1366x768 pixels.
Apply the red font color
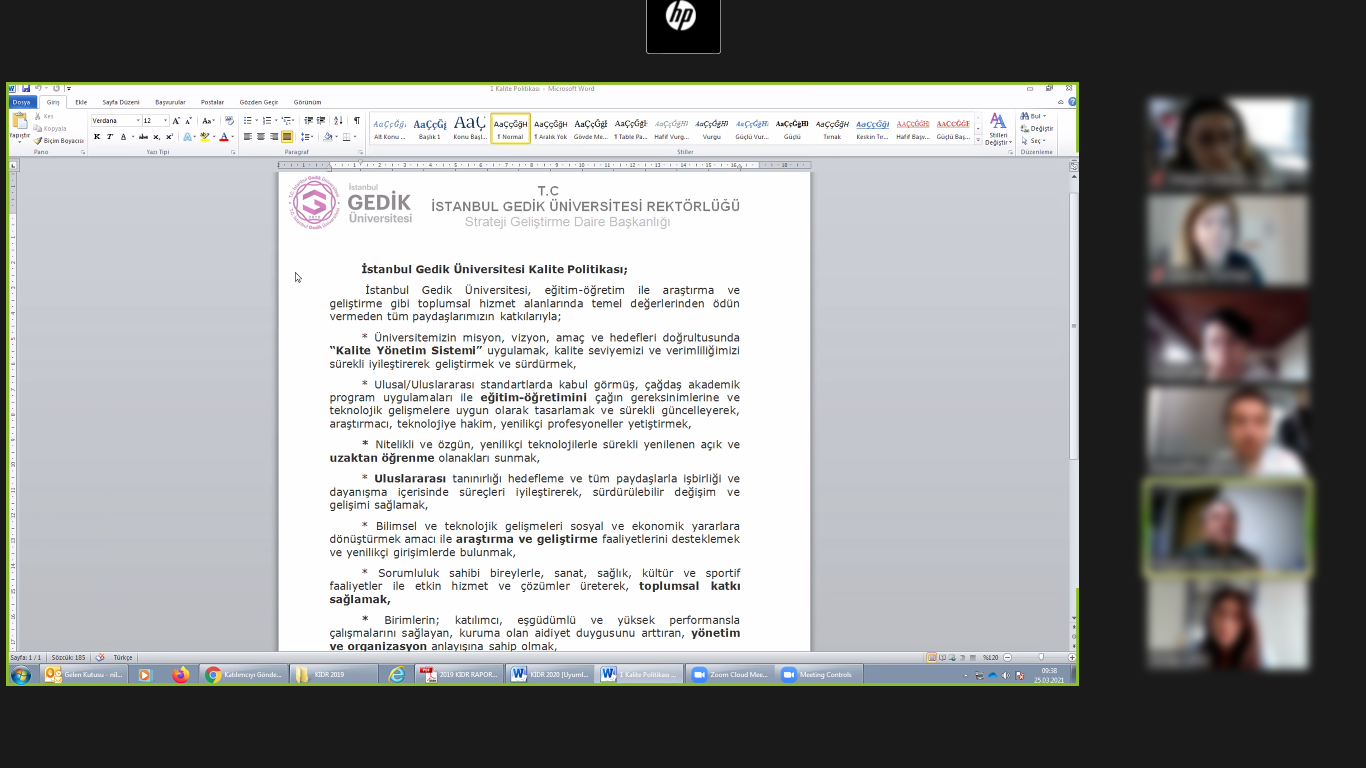click(224, 137)
